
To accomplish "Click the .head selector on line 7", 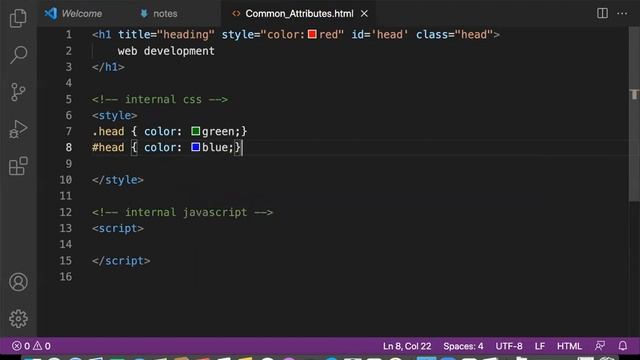I will (108, 131).
